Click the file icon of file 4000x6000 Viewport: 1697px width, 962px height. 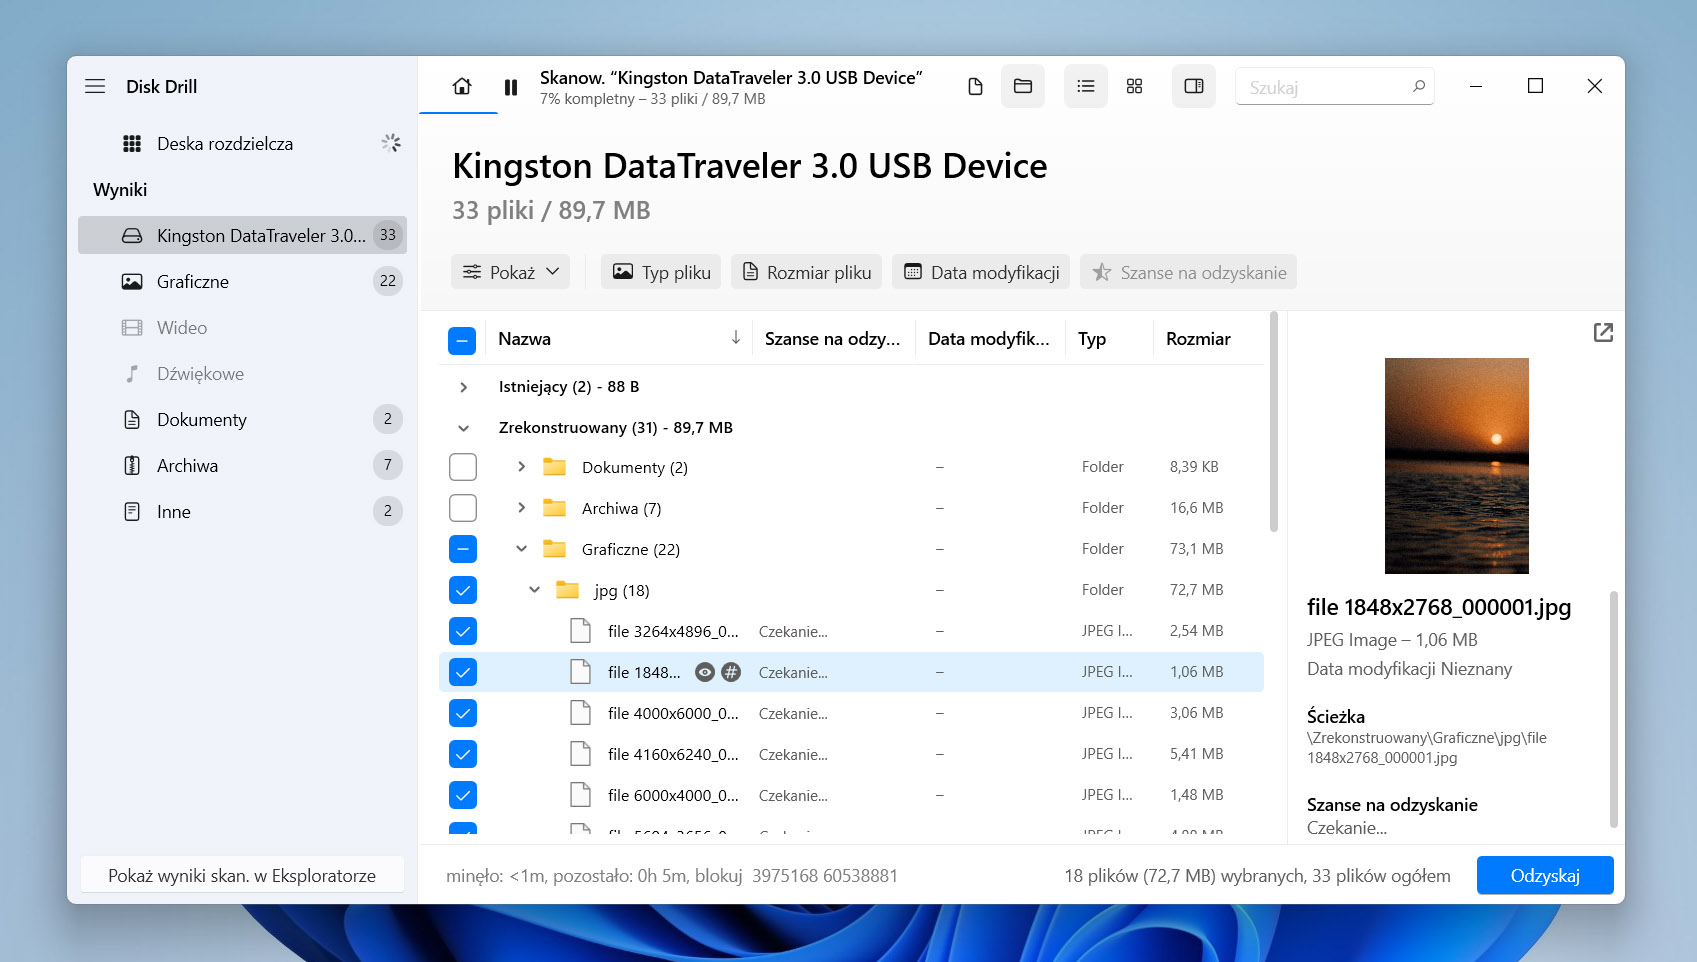(x=580, y=712)
